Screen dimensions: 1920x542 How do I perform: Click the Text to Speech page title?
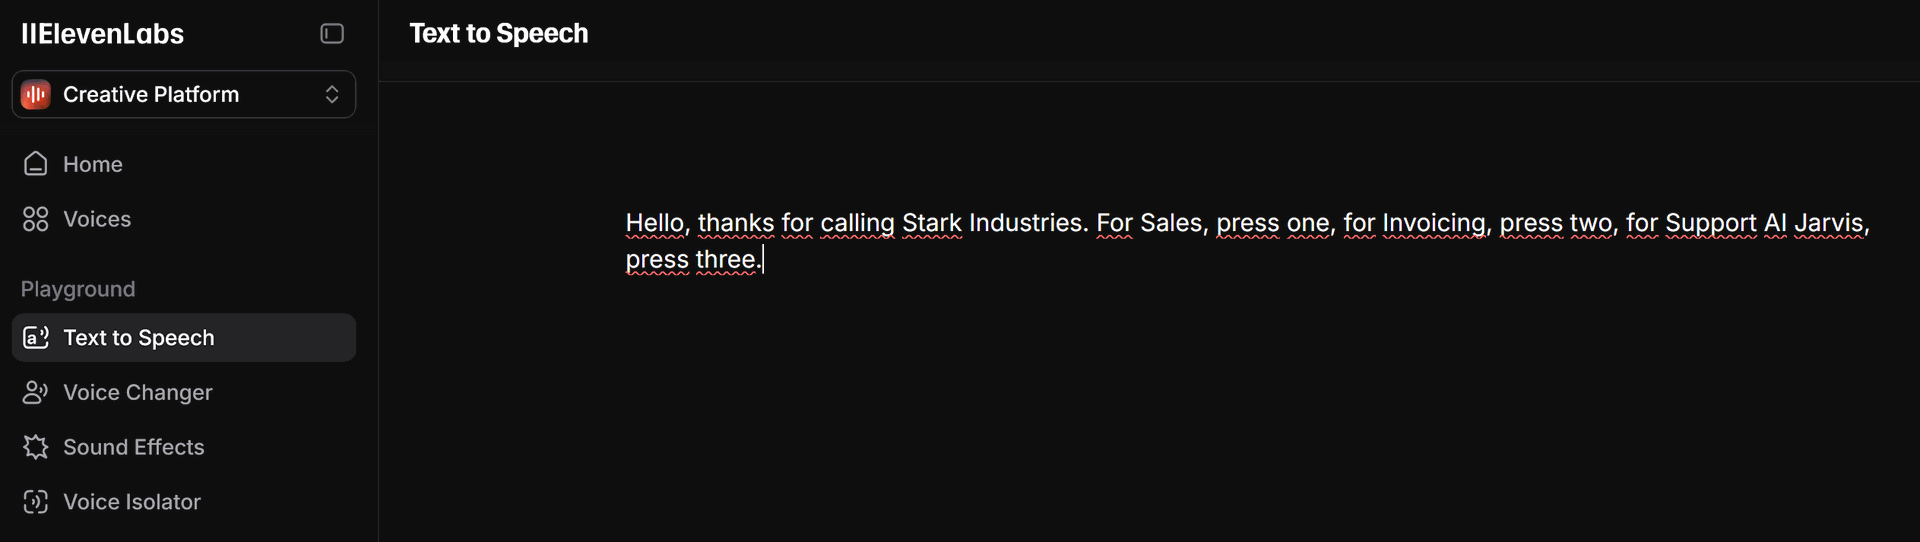[499, 34]
